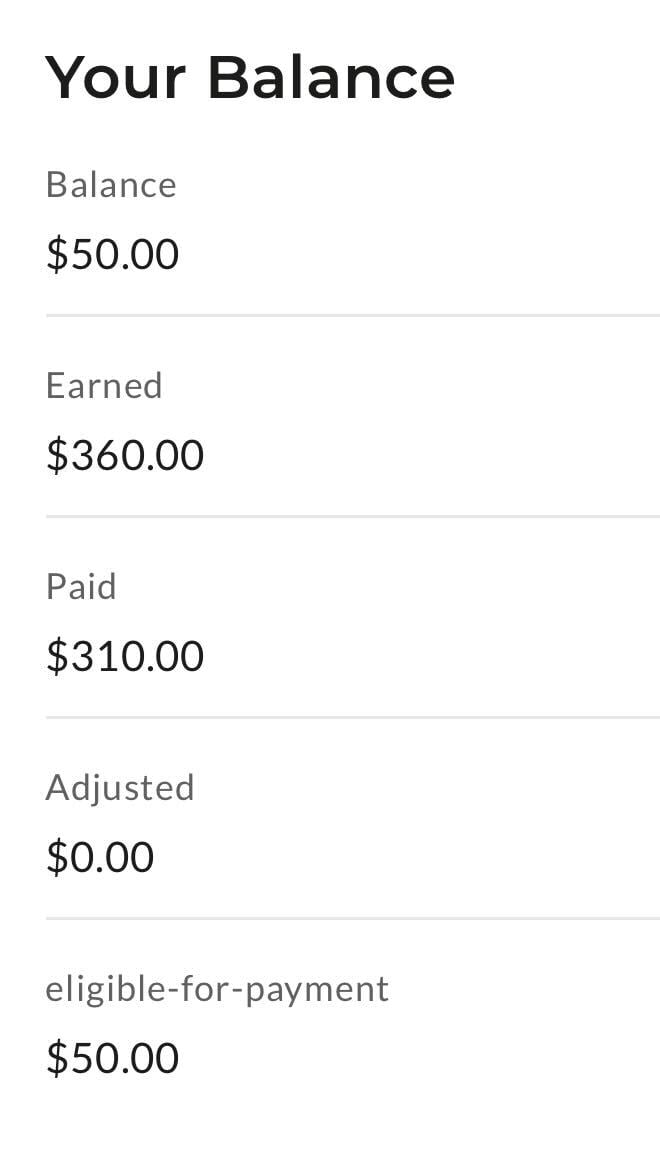Select the eligible-for-payment label

[218, 990]
